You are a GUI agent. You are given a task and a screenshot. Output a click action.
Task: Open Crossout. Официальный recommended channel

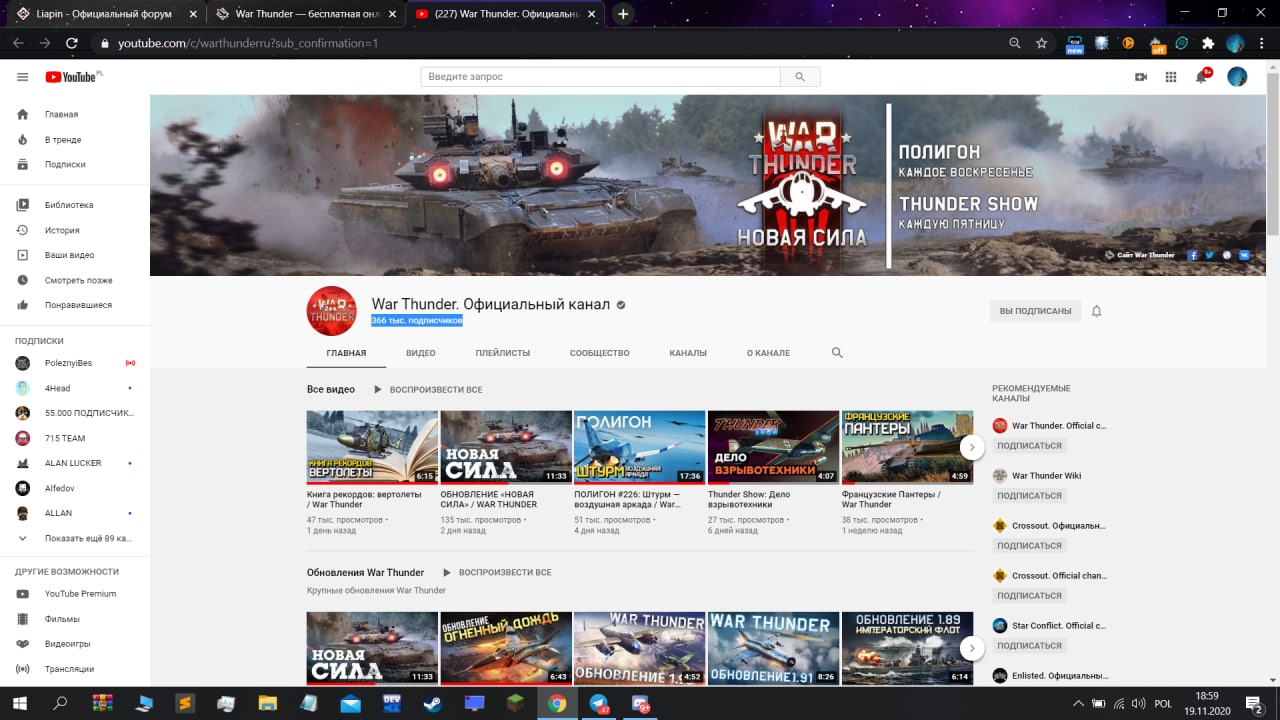point(1049,525)
